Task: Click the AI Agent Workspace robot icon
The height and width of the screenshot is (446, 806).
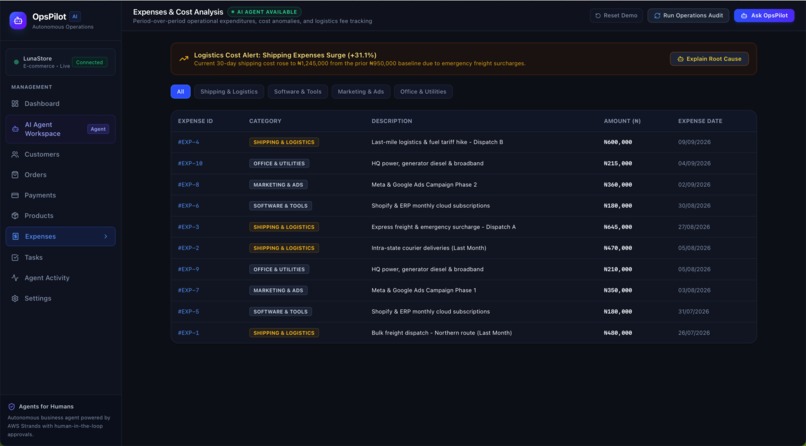Action: click(x=15, y=129)
